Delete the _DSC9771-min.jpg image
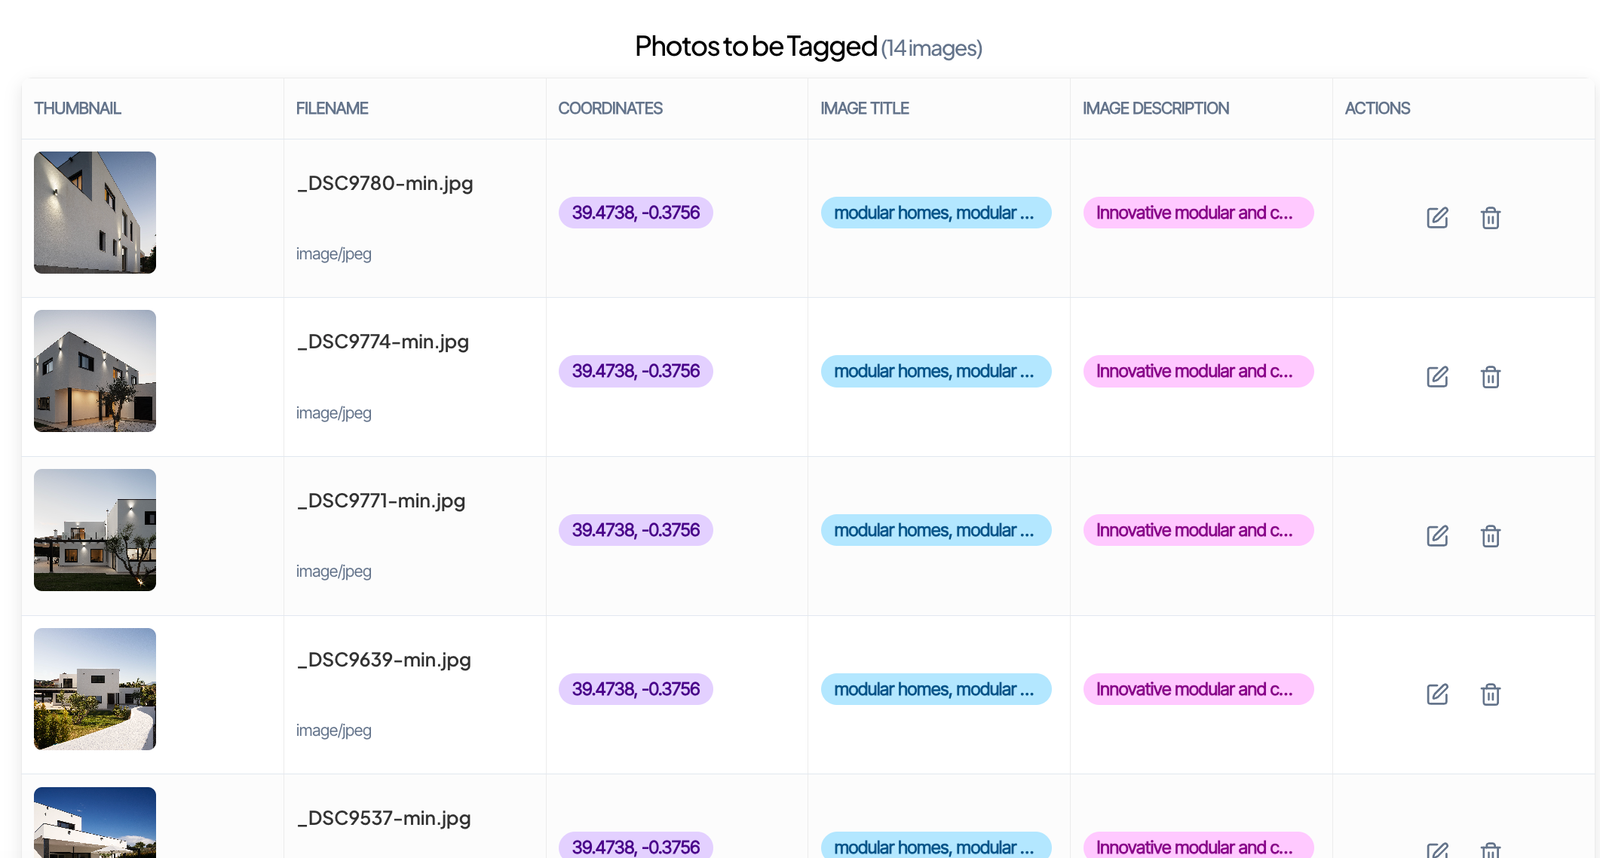Image resolution: width=1600 pixels, height=858 pixels. click(x=1490, y=536)
